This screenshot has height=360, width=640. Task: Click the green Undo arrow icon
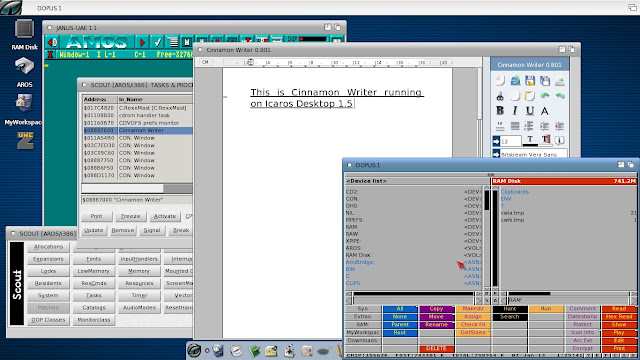tap(545, 96)
